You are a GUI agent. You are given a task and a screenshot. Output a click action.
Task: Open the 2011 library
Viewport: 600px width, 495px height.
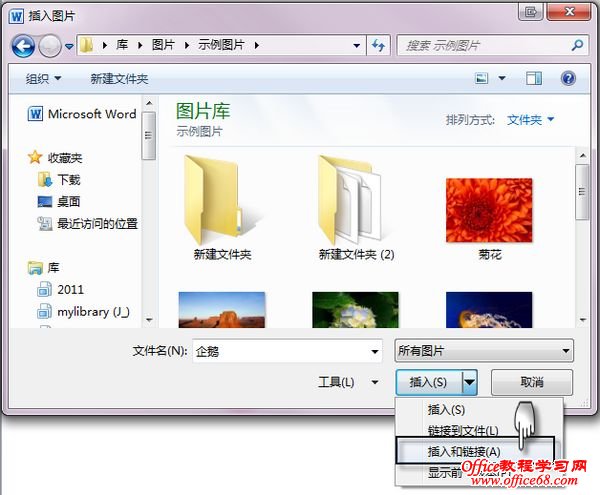point(60,290)
